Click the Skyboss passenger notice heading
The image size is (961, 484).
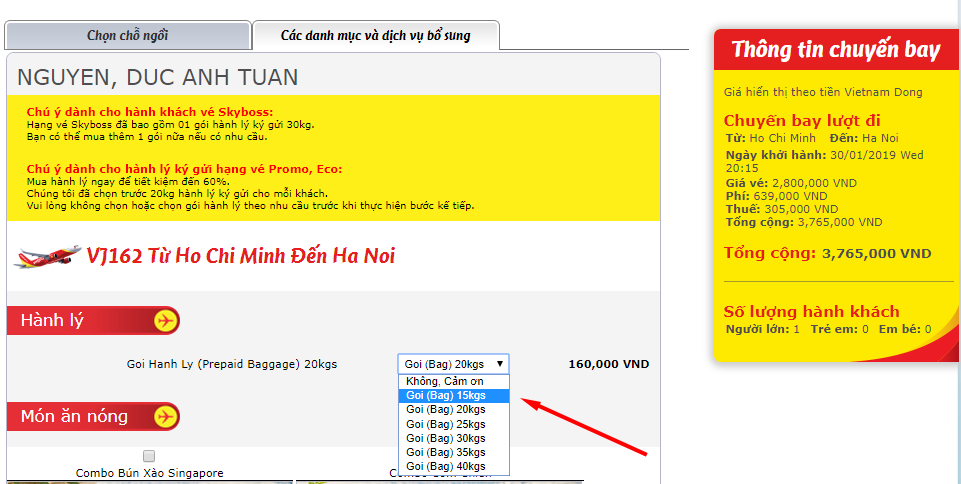150,112
